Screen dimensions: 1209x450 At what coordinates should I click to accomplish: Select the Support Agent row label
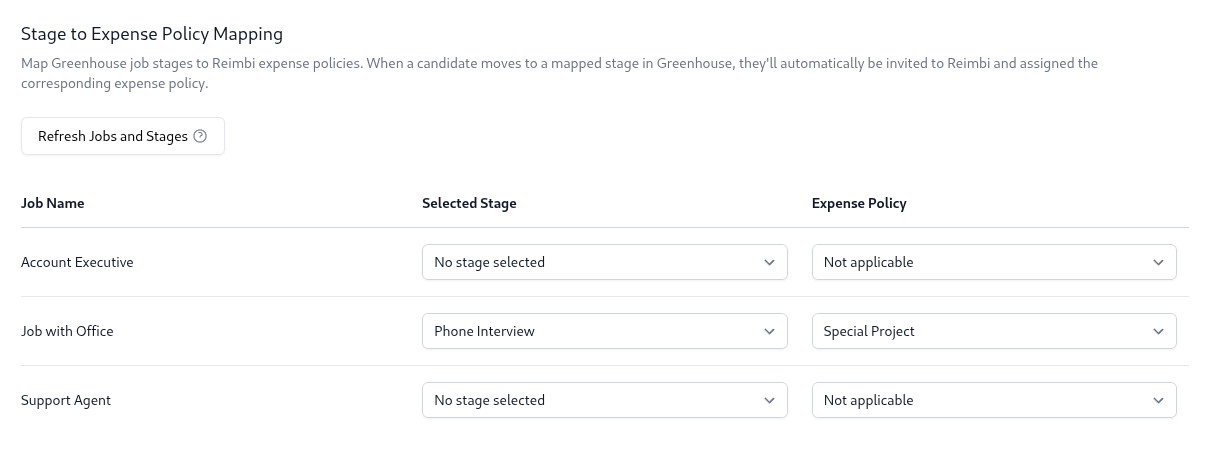coord(66,400)
